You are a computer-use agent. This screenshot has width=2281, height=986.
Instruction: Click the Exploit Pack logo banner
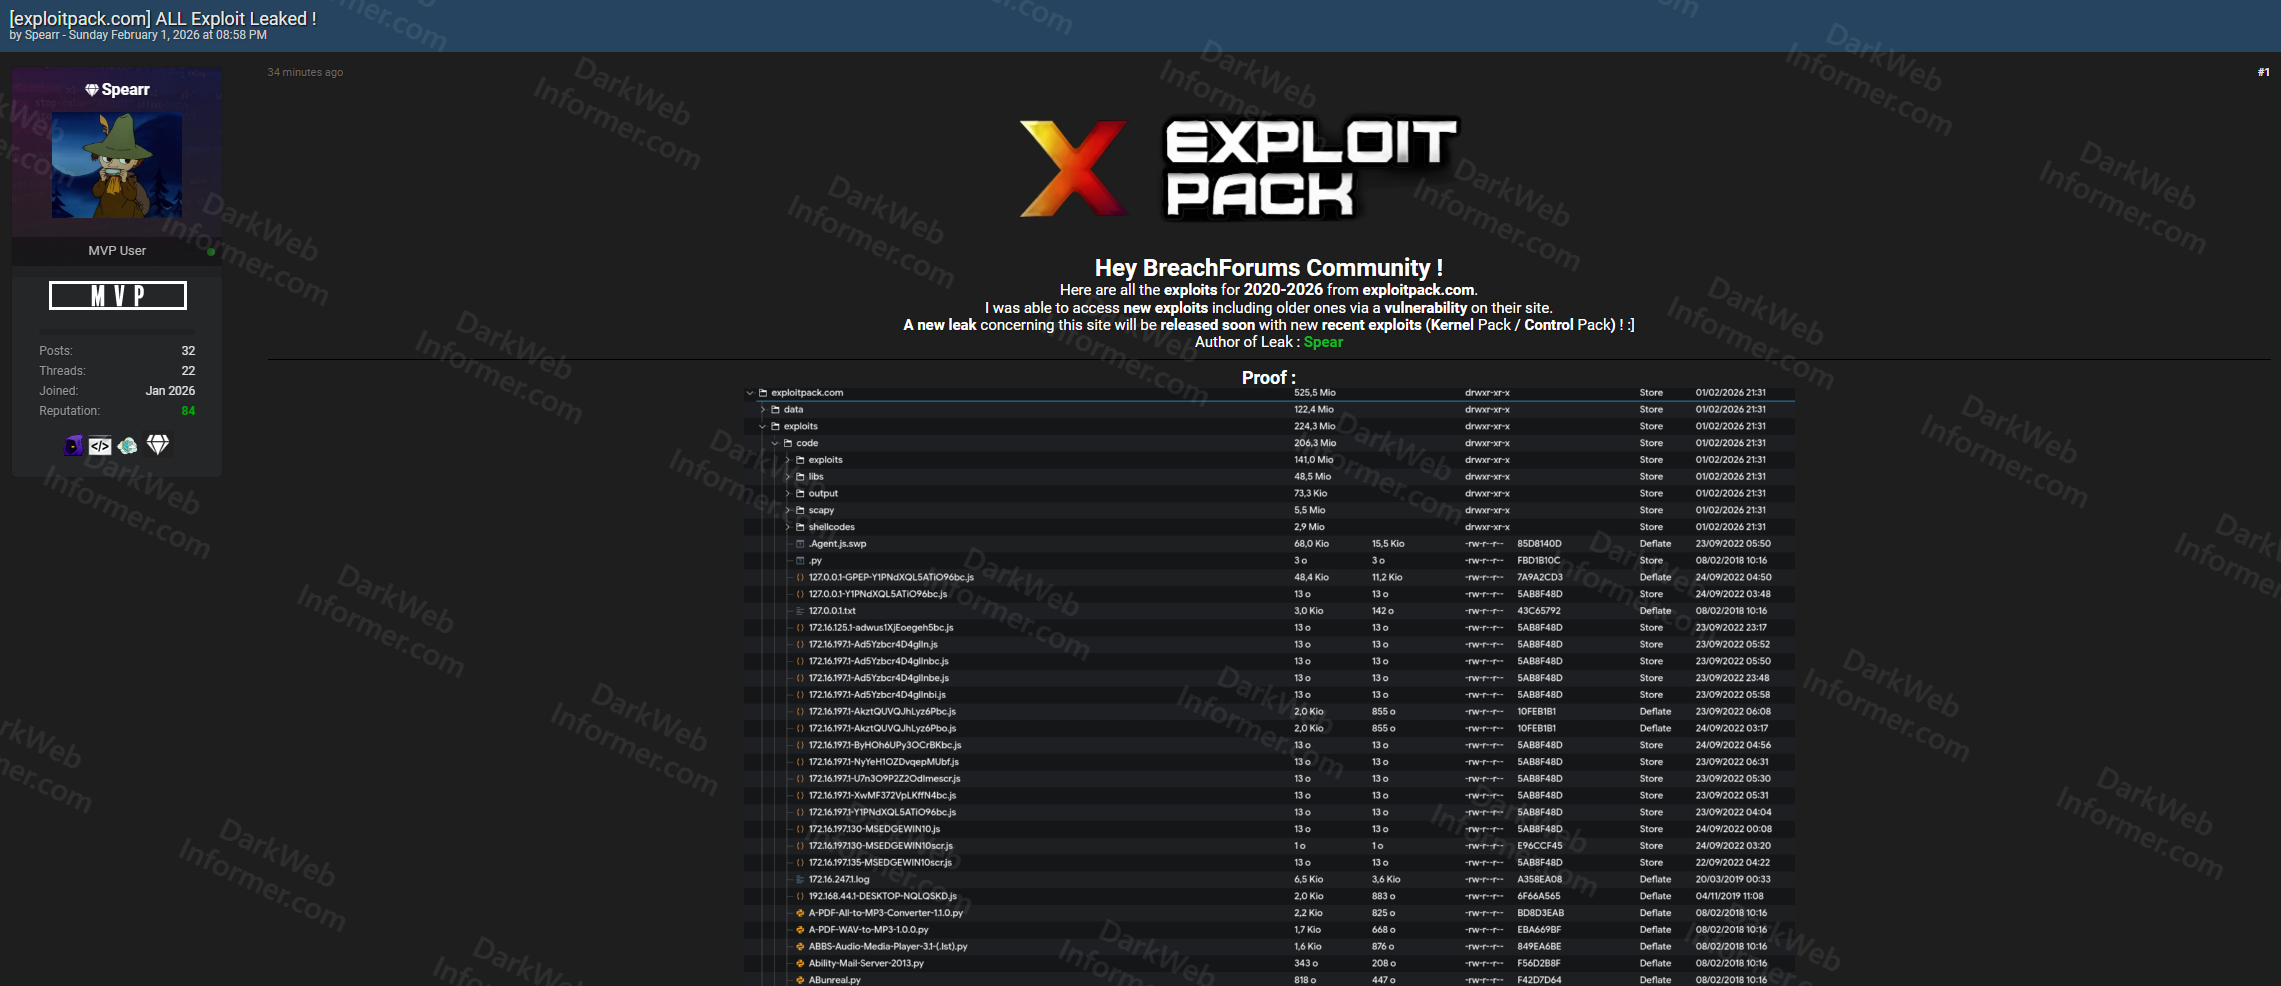pyautogui.click(x=1238, y=168)
